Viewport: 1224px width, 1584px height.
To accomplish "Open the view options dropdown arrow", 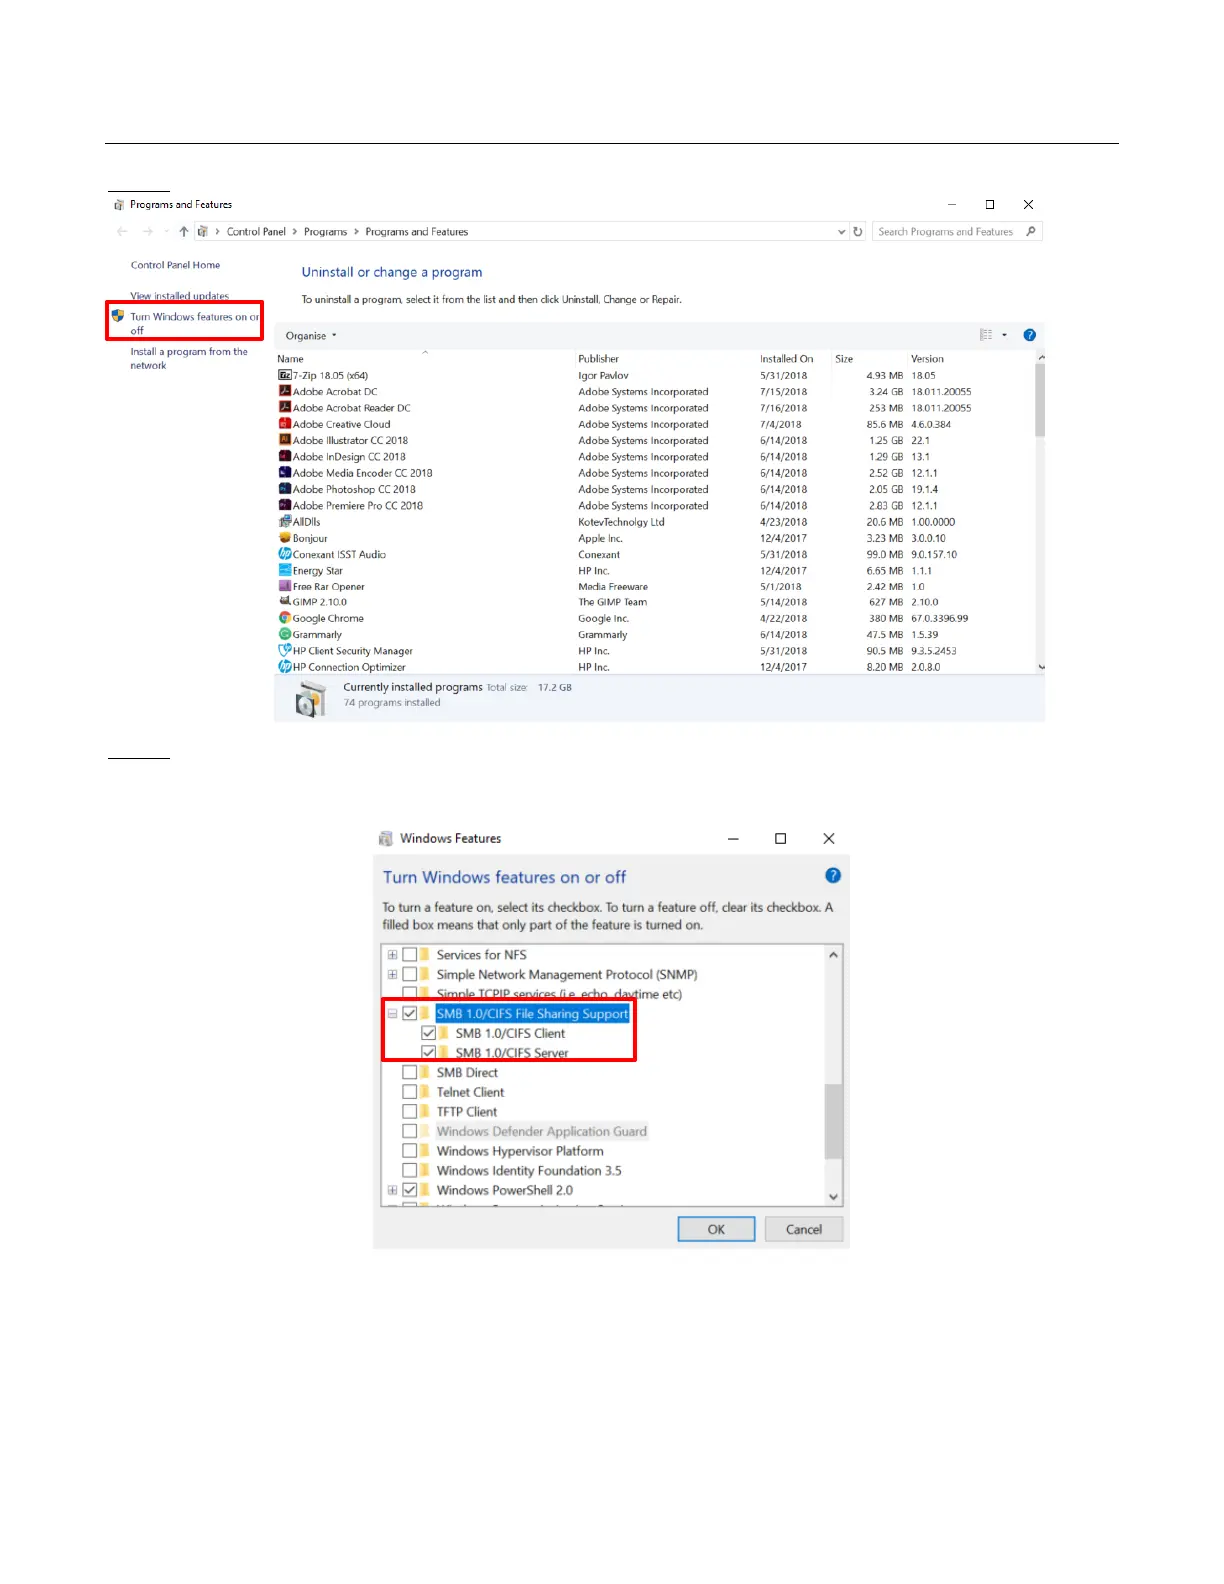I will pos(1004,335).
